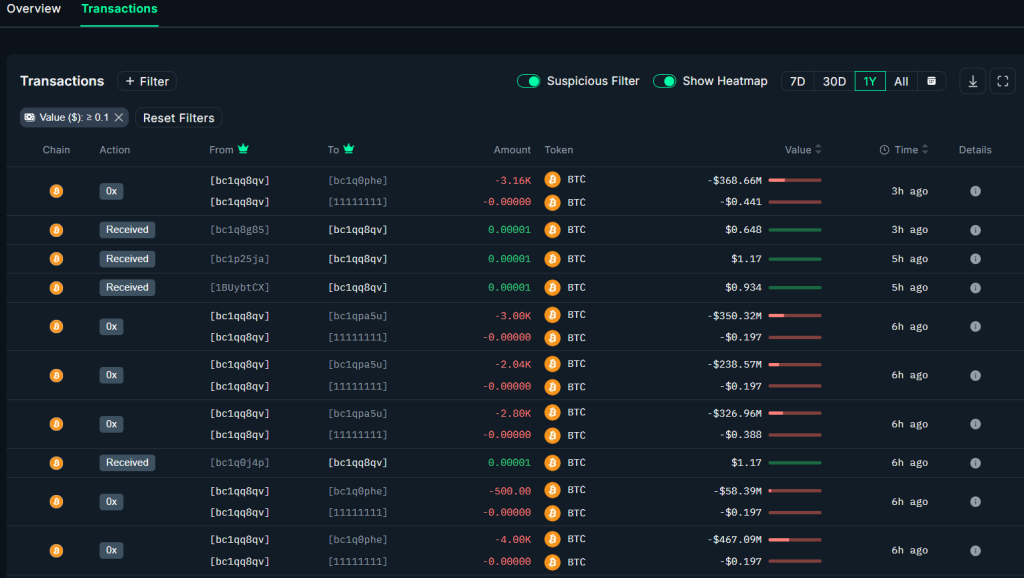Download the transactions list
This screenshot has height=578, width=1024.
coord(972,82)
